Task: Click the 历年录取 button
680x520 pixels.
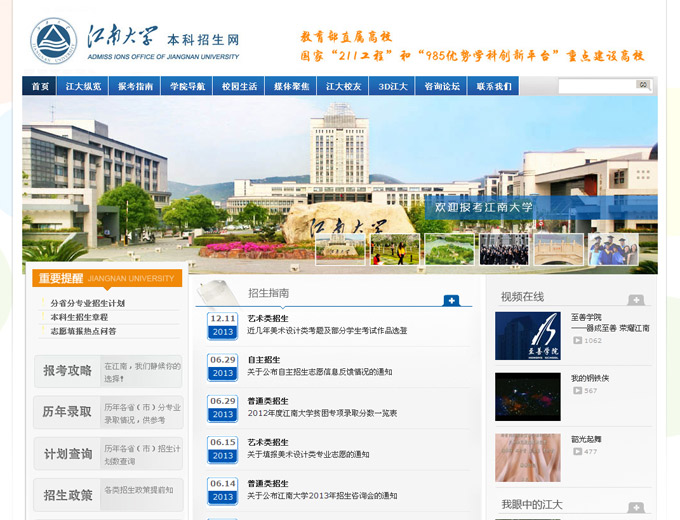Action: coord(108,412)
